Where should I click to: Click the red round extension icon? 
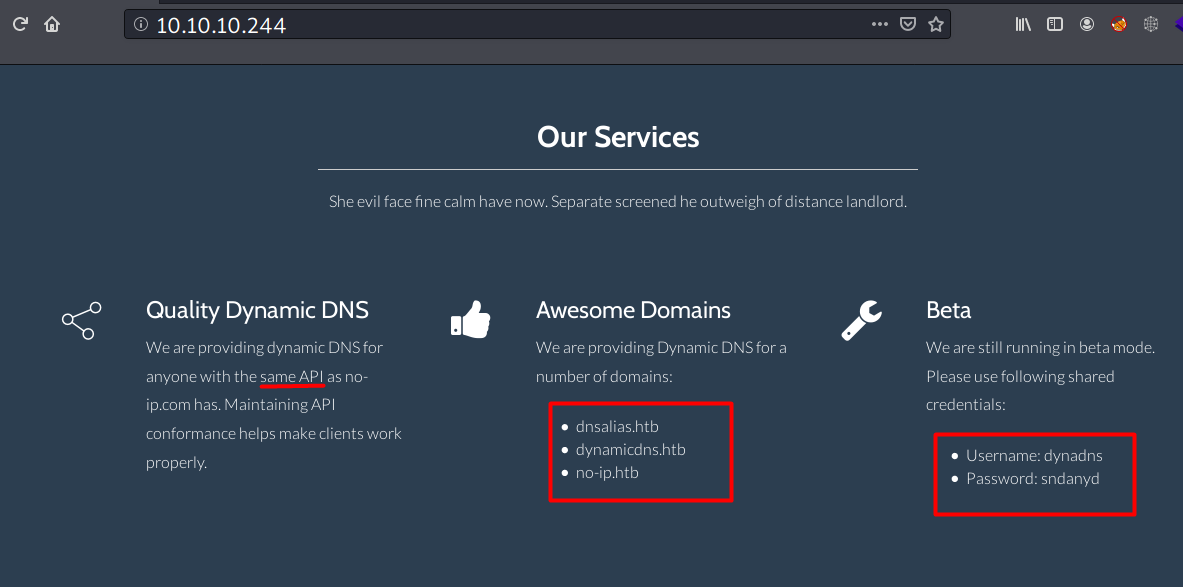click(x=1119, y=25)
